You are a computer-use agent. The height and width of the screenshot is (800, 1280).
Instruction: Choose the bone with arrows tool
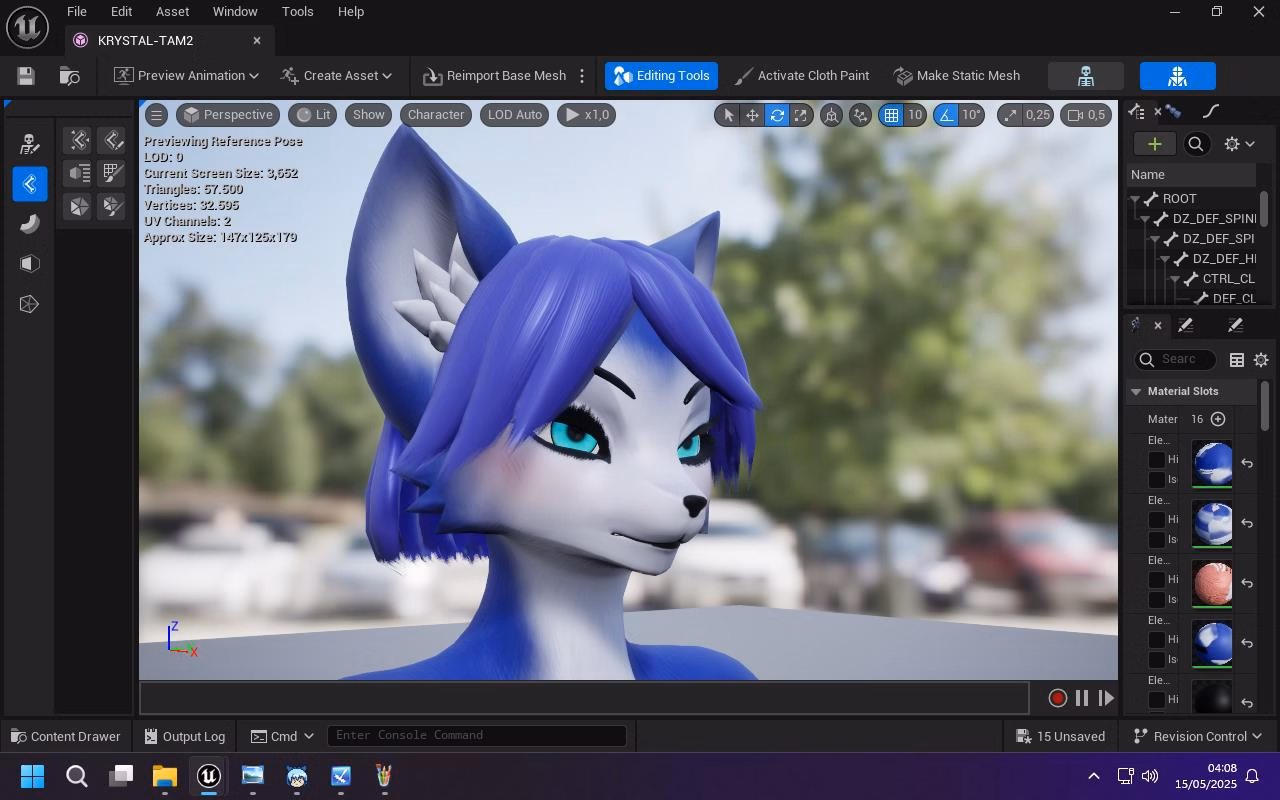79,140
